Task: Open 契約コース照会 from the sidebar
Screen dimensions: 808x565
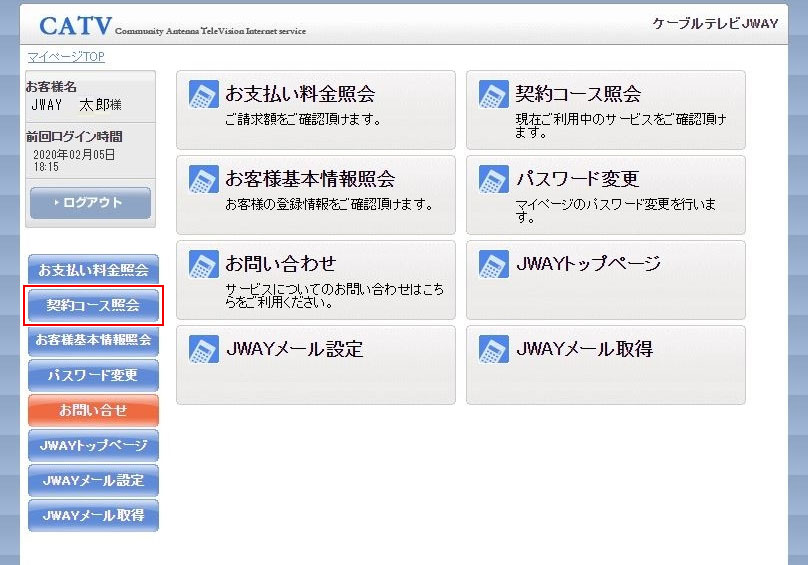Action: [93, 305]
